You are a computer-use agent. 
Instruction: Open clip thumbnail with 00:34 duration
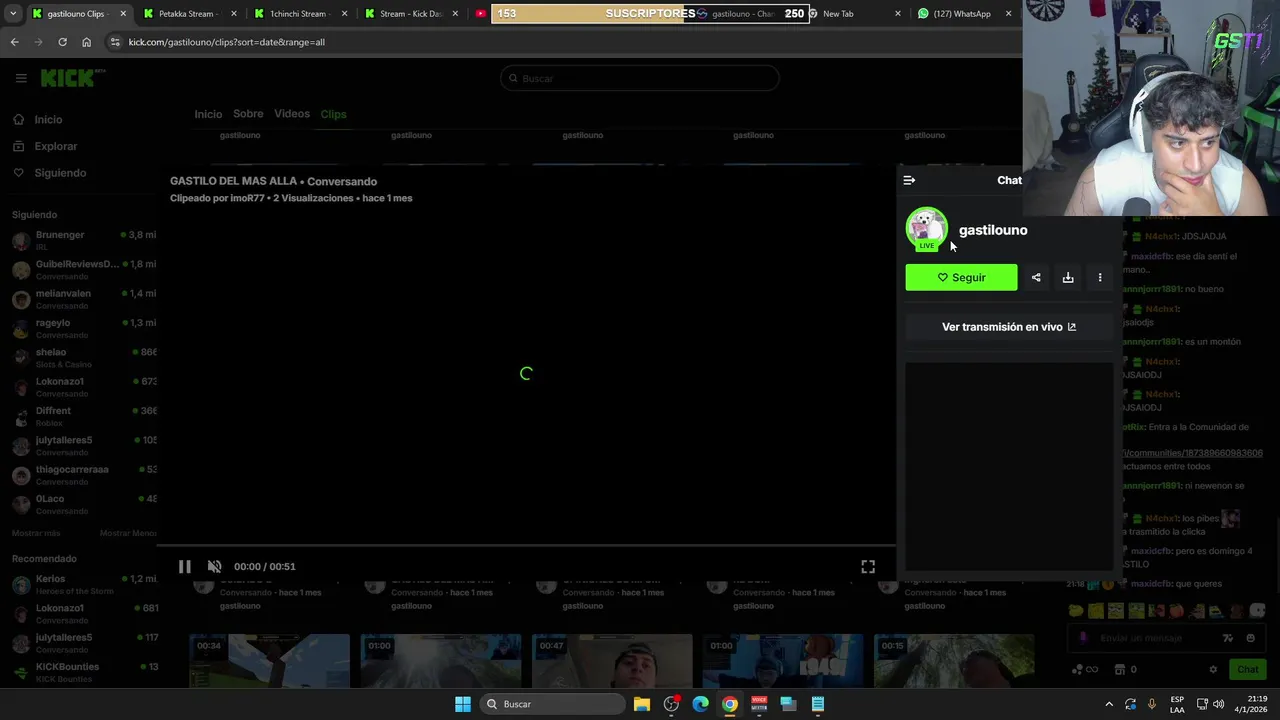(x=270, y=661)
